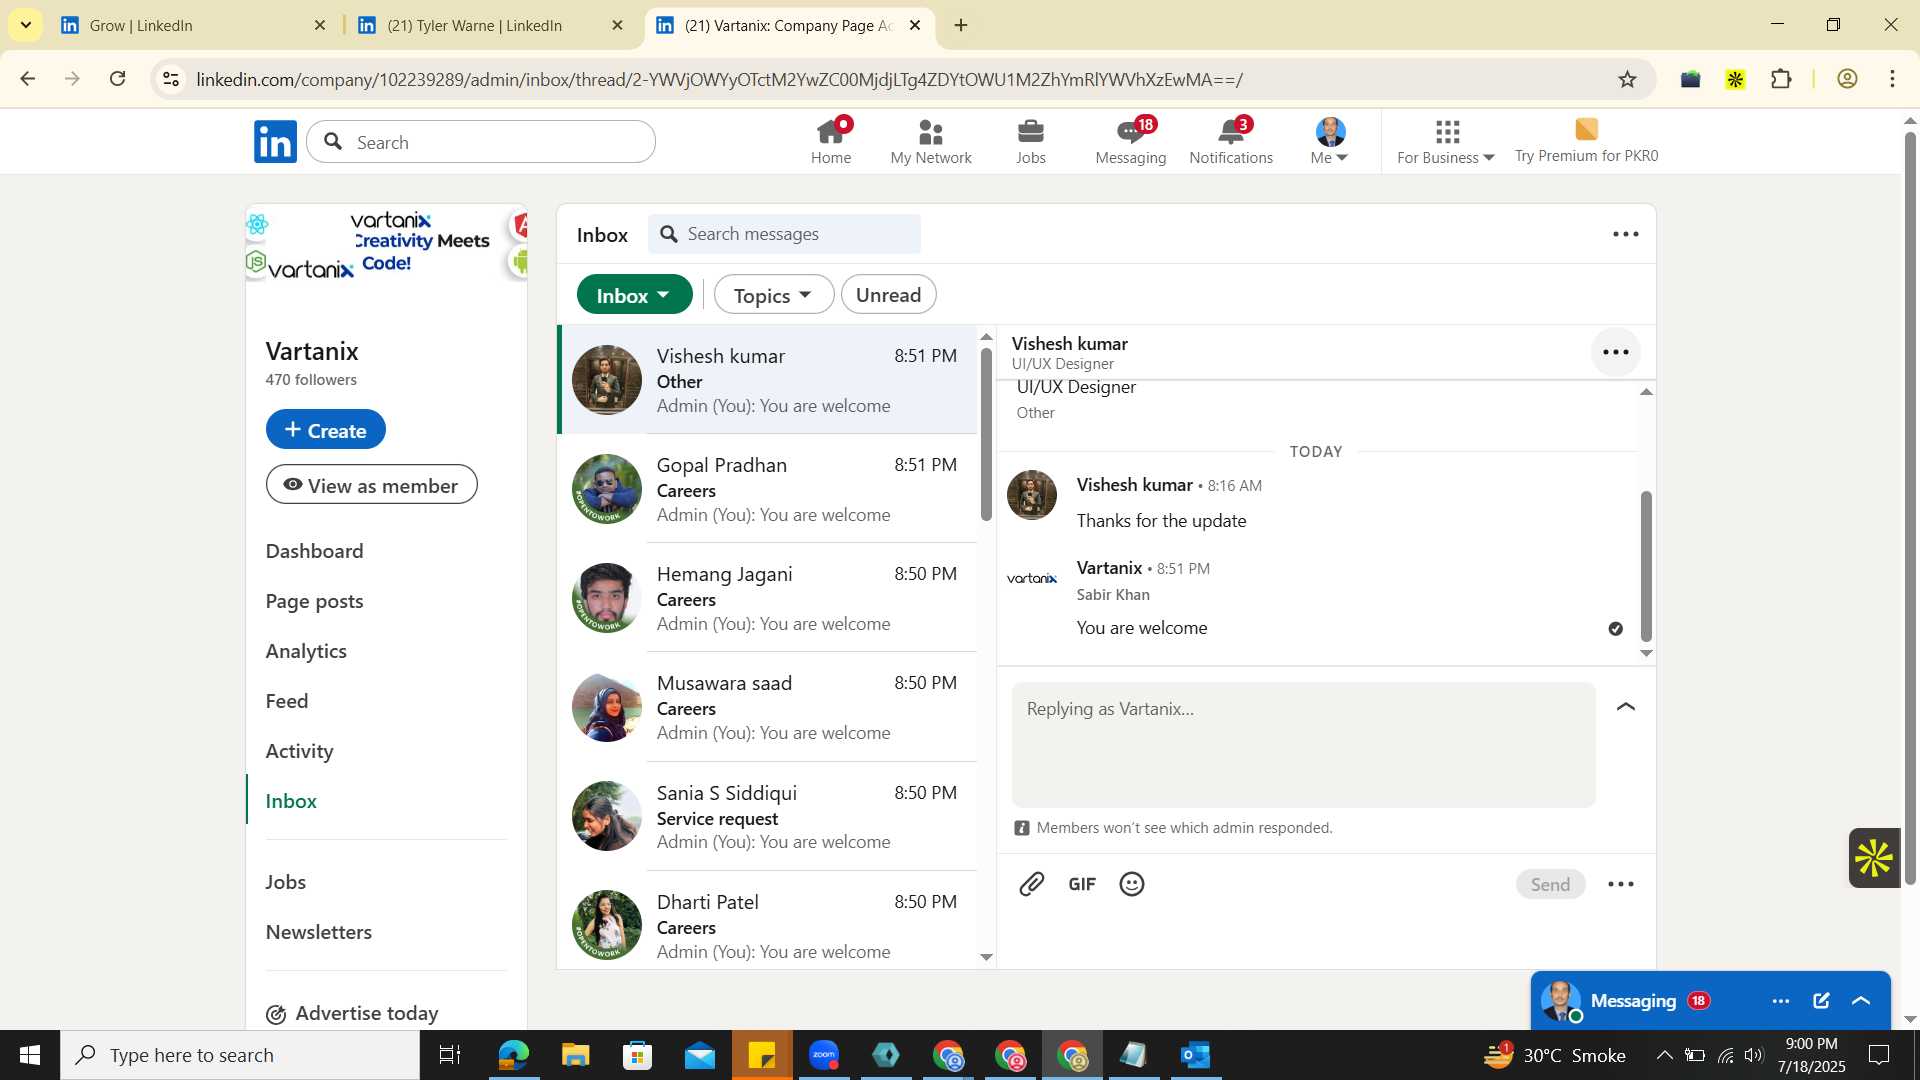Image resolution: width=1920 pixels, height=1080 pixels.
Task: Click the conversation list scrollbar
Action: tap(986, 433)
